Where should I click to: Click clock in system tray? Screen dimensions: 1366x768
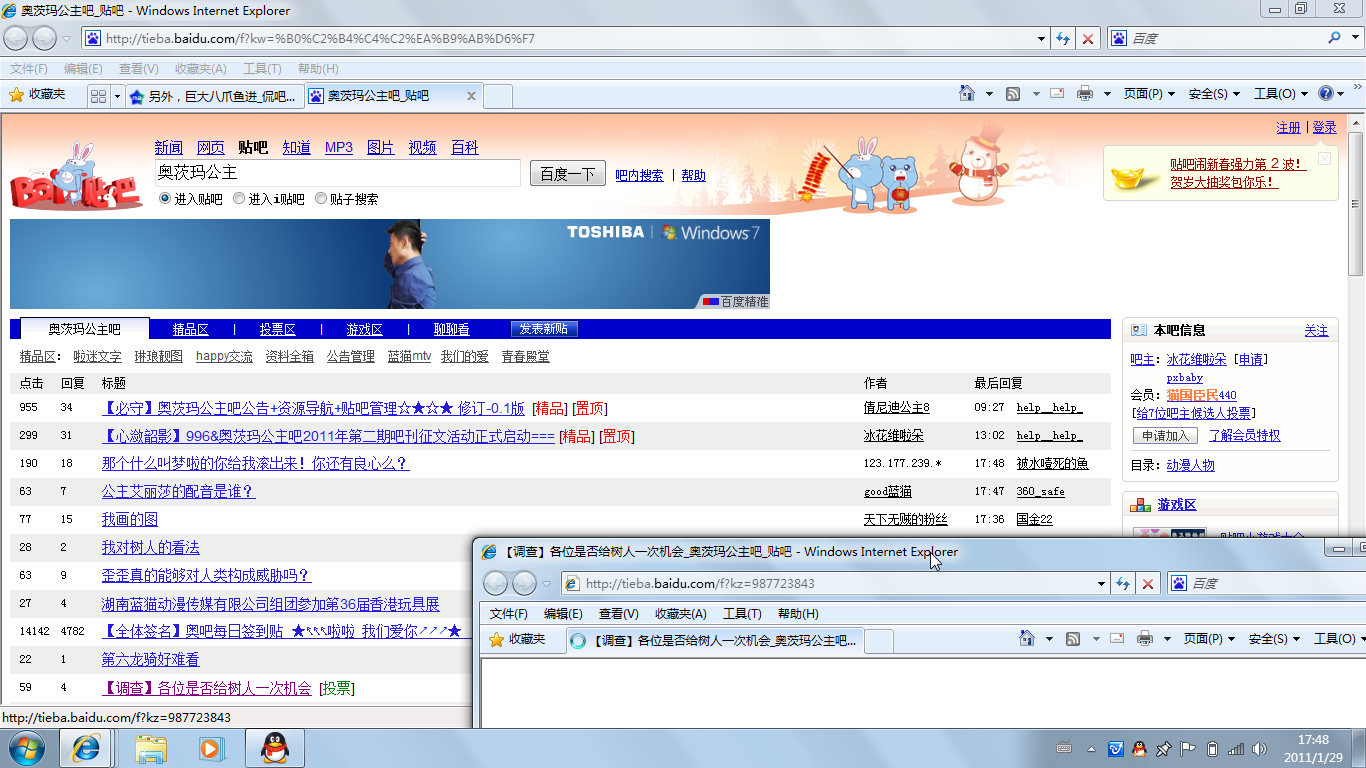click(x=1313, y=748)
